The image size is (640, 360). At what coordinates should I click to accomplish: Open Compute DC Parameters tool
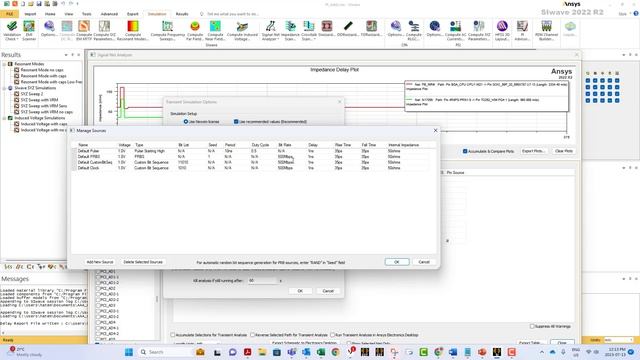pos(104,30)
